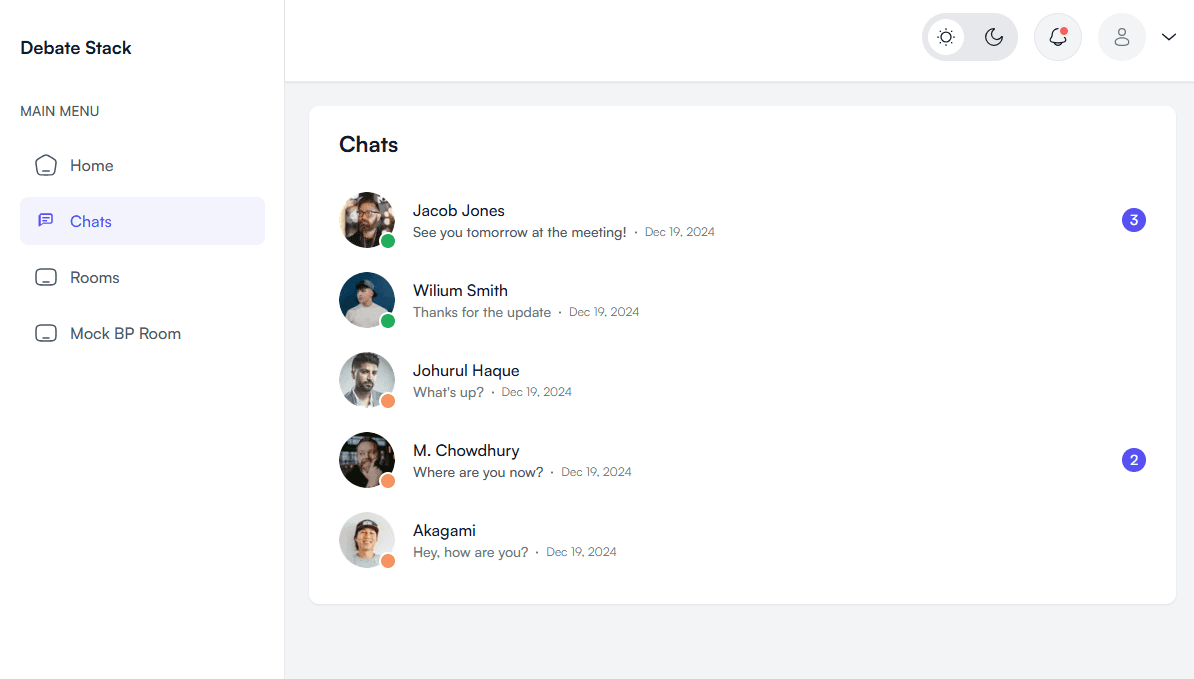Click Jacob Jones unread badge showing 3
The width and height of the screenshot is (1194, 679).
click(1133, 220)
